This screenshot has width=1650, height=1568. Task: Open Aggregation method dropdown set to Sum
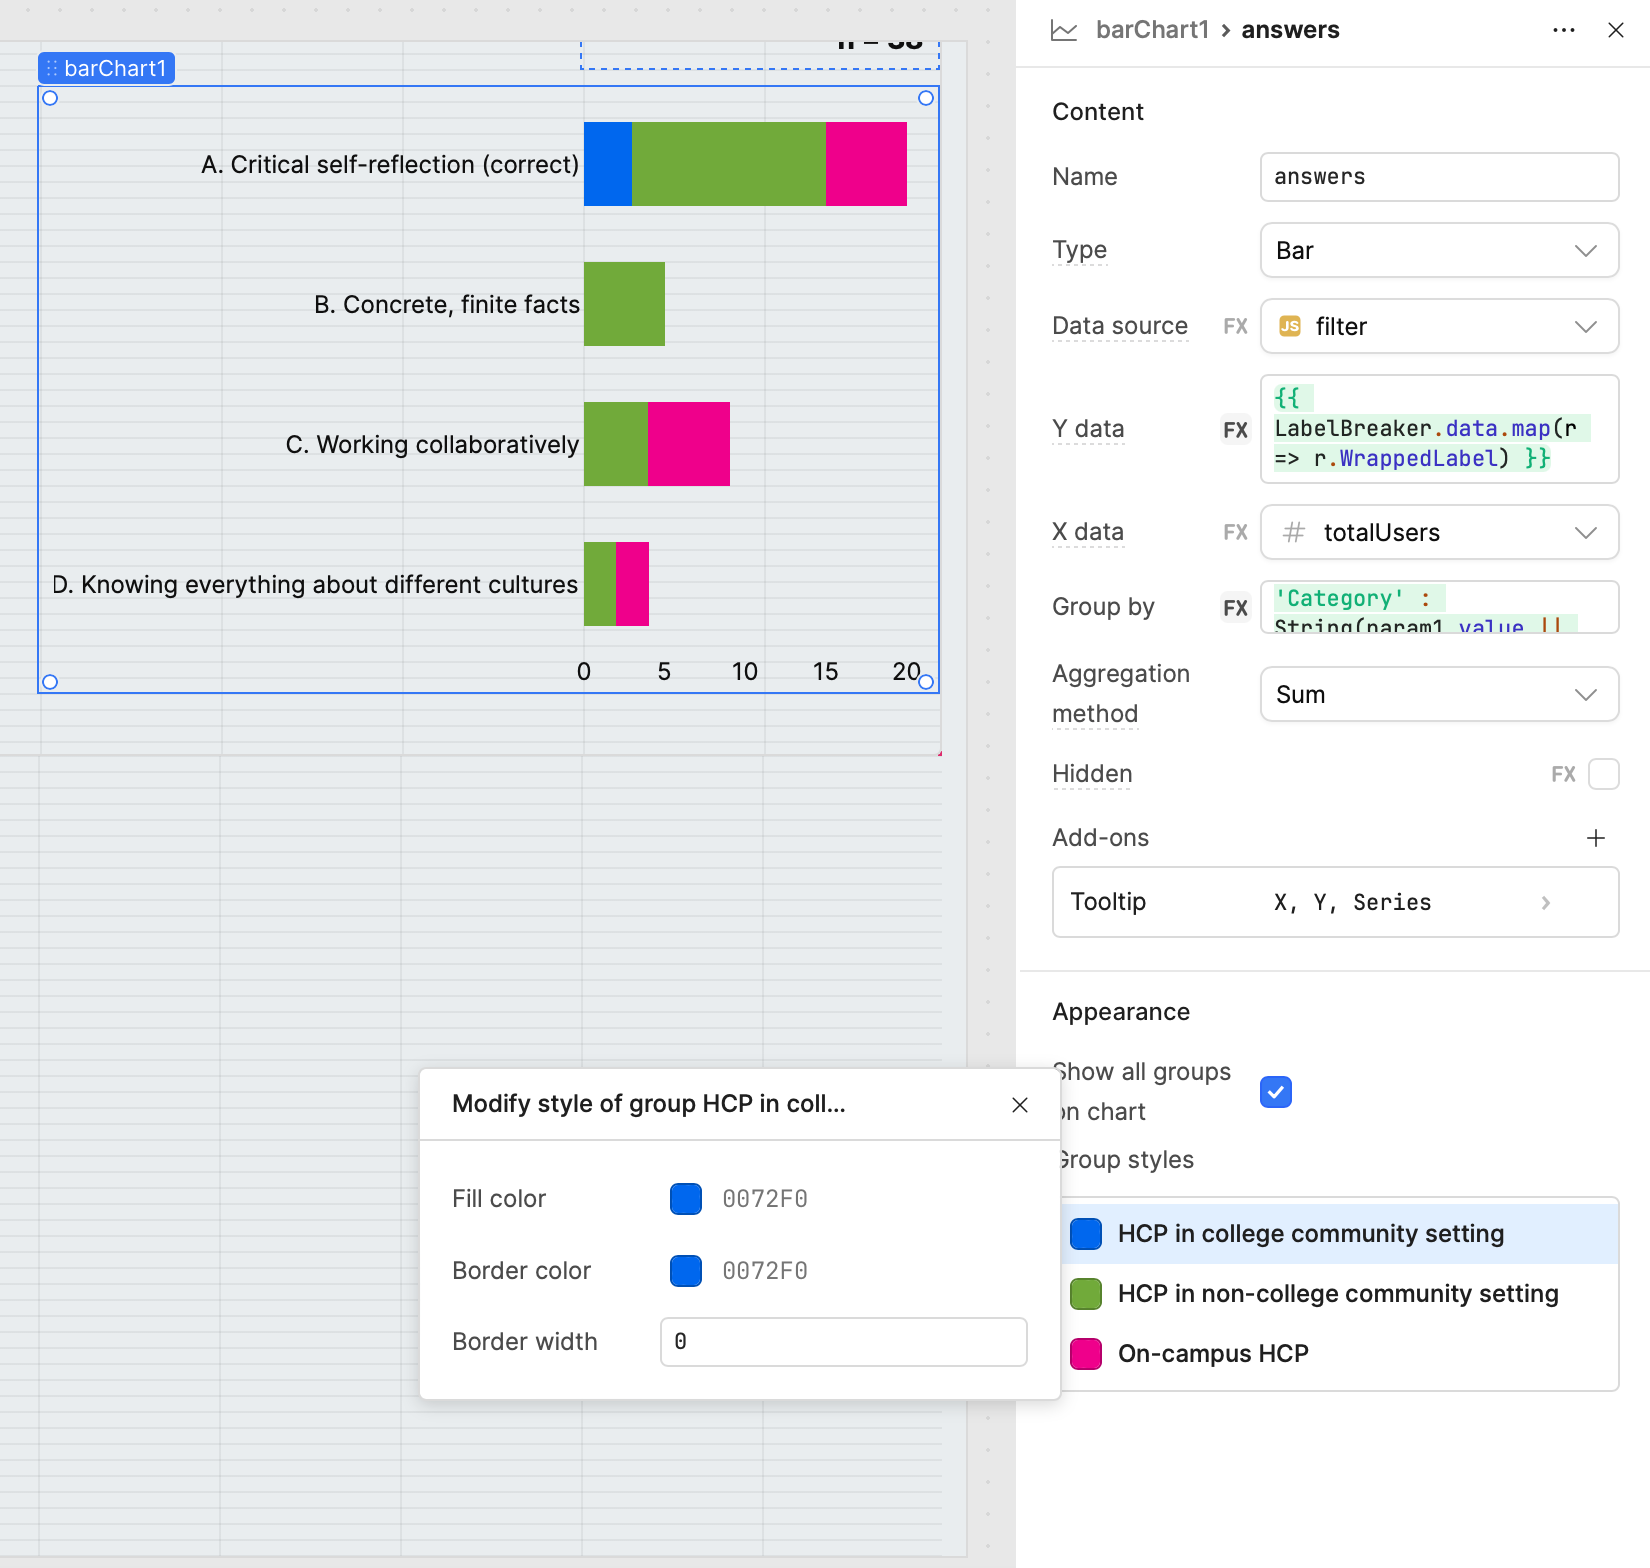[1439, 694]
